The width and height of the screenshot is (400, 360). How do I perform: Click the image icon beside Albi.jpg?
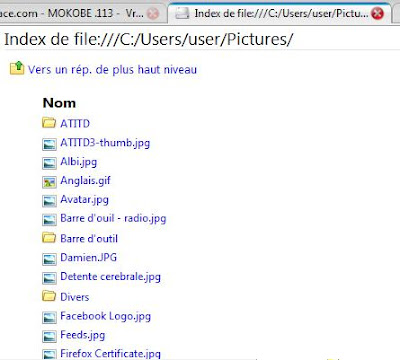[x=49, y=163]
